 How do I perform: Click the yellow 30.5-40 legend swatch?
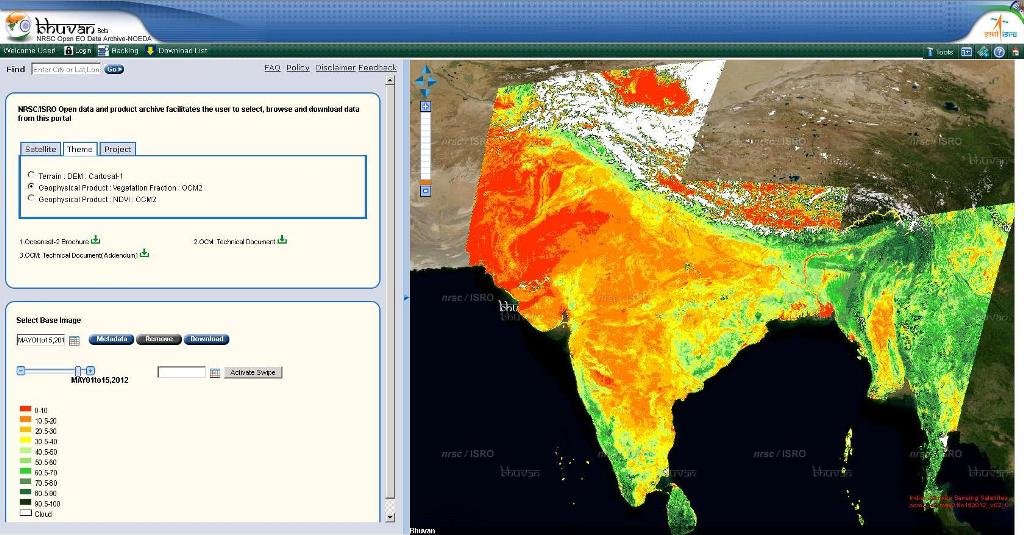pos(25,441)
